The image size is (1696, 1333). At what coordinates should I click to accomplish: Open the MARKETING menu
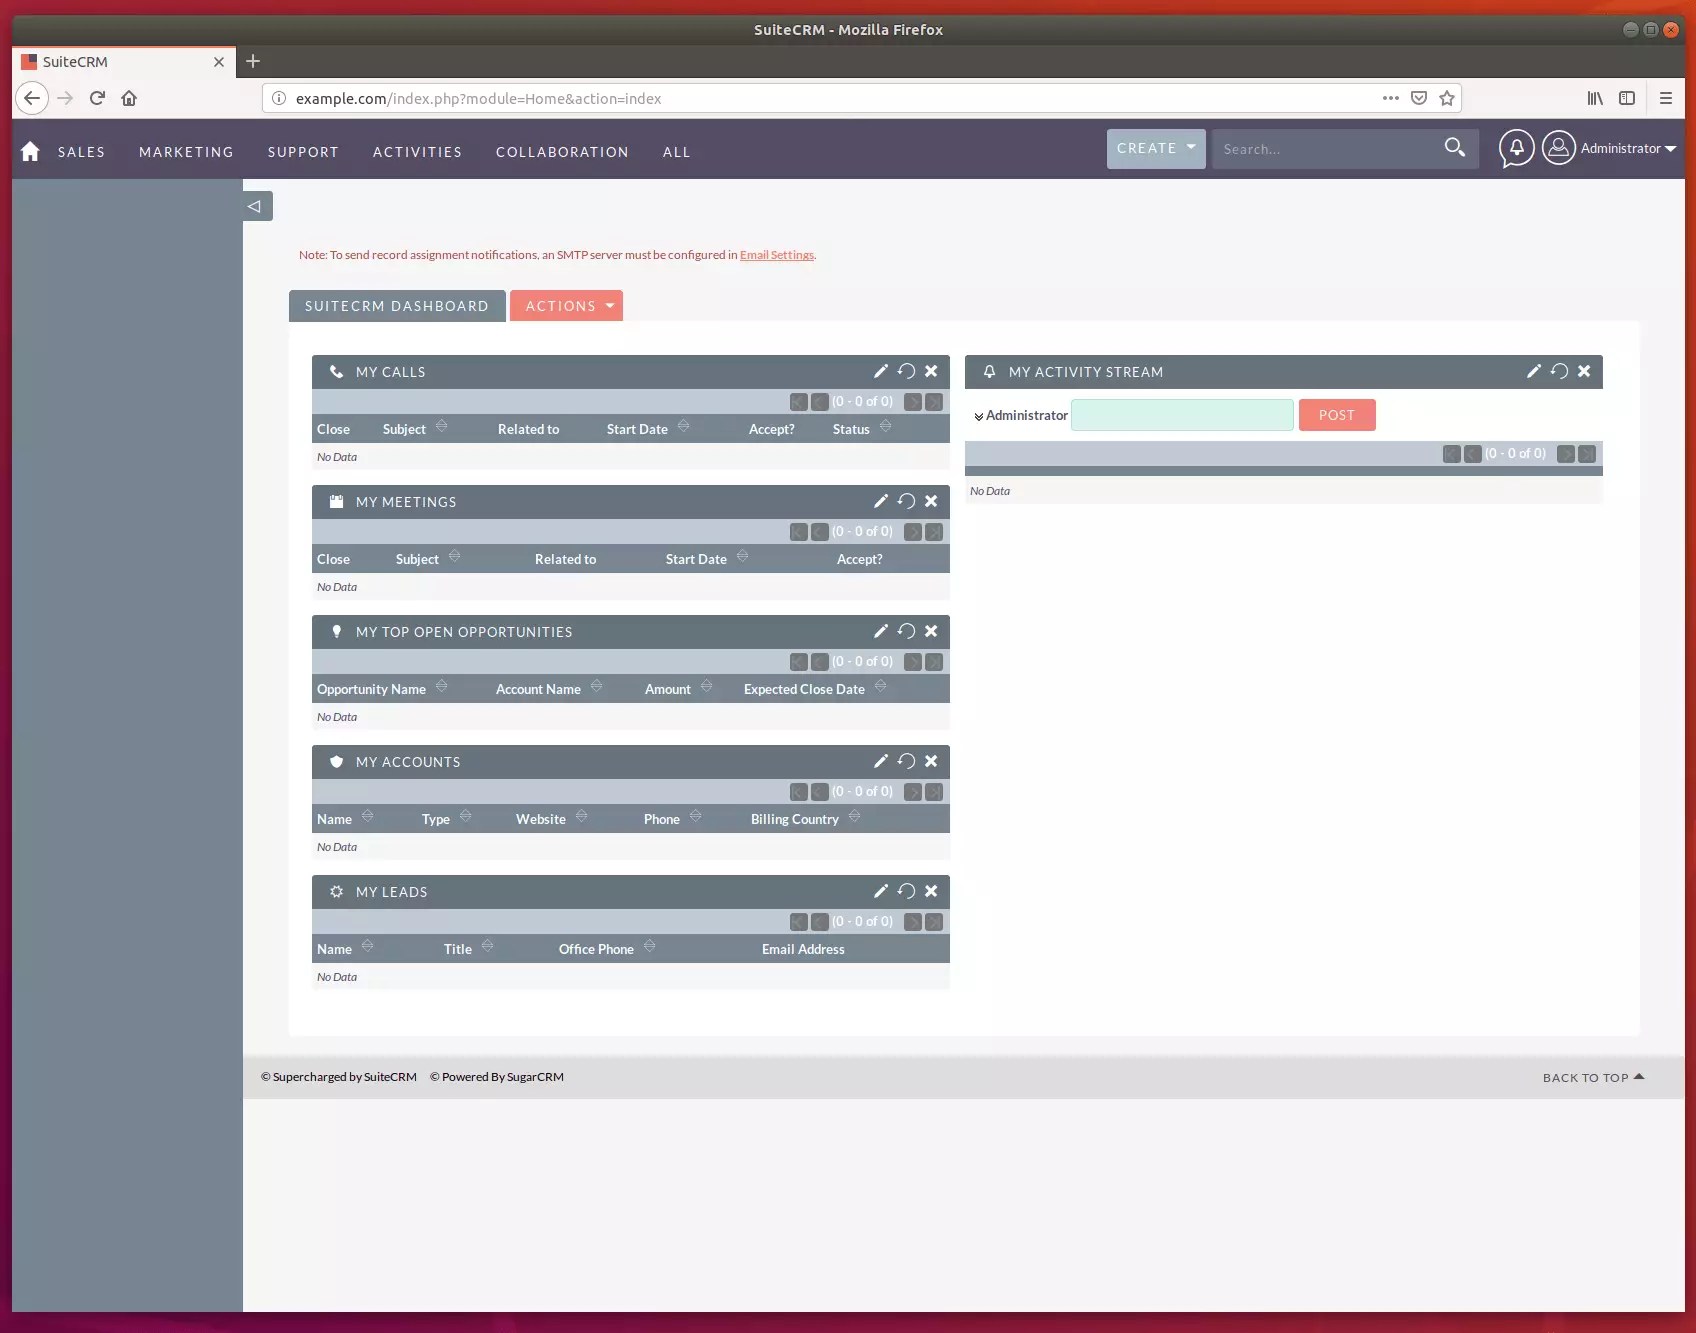[186, 152]
